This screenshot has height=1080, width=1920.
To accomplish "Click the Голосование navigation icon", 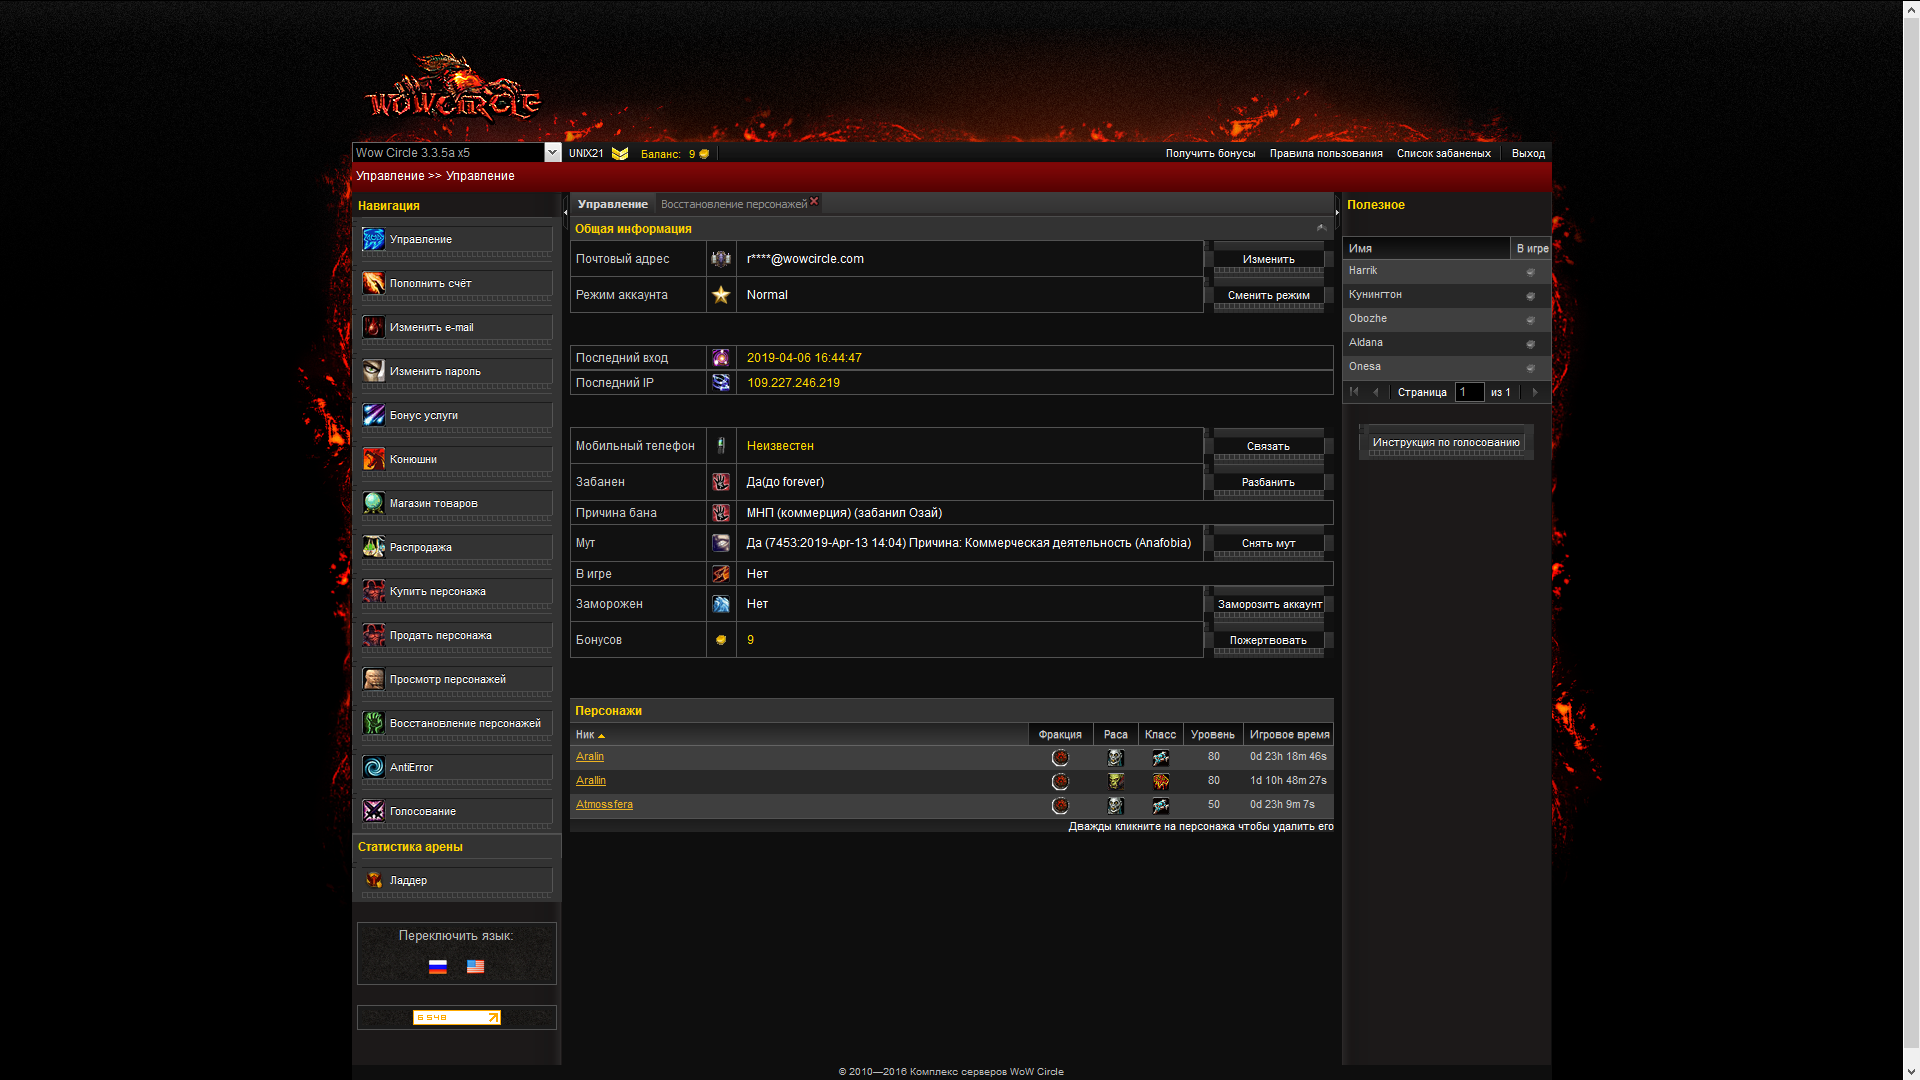I will [373, 811].
